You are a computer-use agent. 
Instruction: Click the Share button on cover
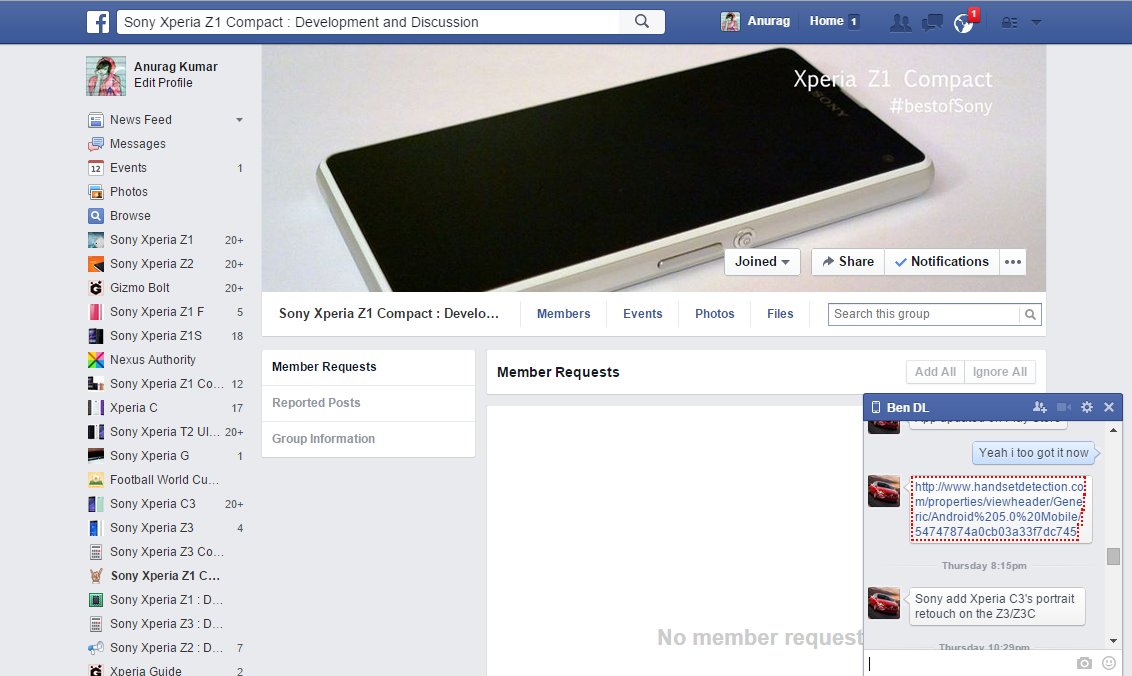click(x=848, y=261)
